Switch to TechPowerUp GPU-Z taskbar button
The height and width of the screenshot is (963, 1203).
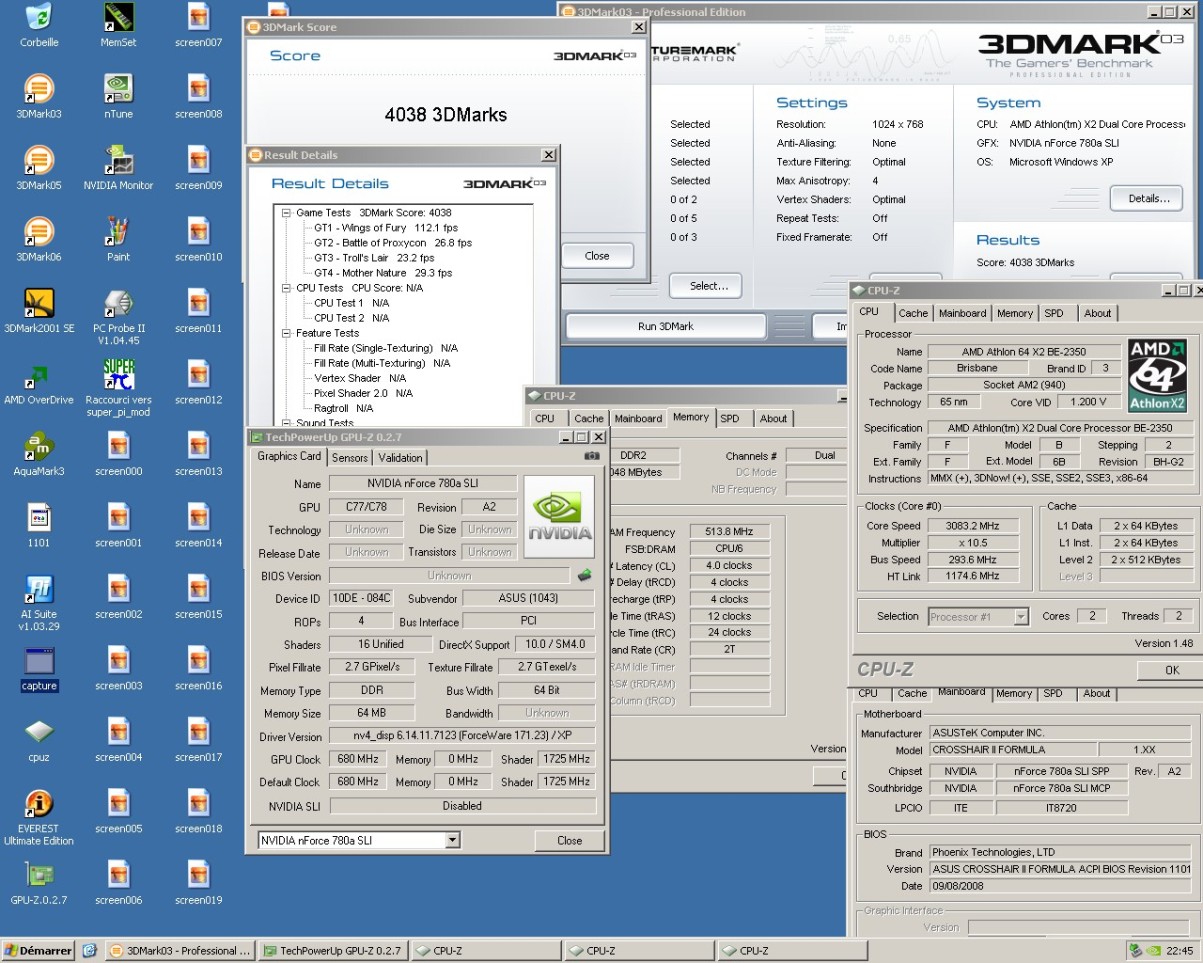(x=334, y=951)
